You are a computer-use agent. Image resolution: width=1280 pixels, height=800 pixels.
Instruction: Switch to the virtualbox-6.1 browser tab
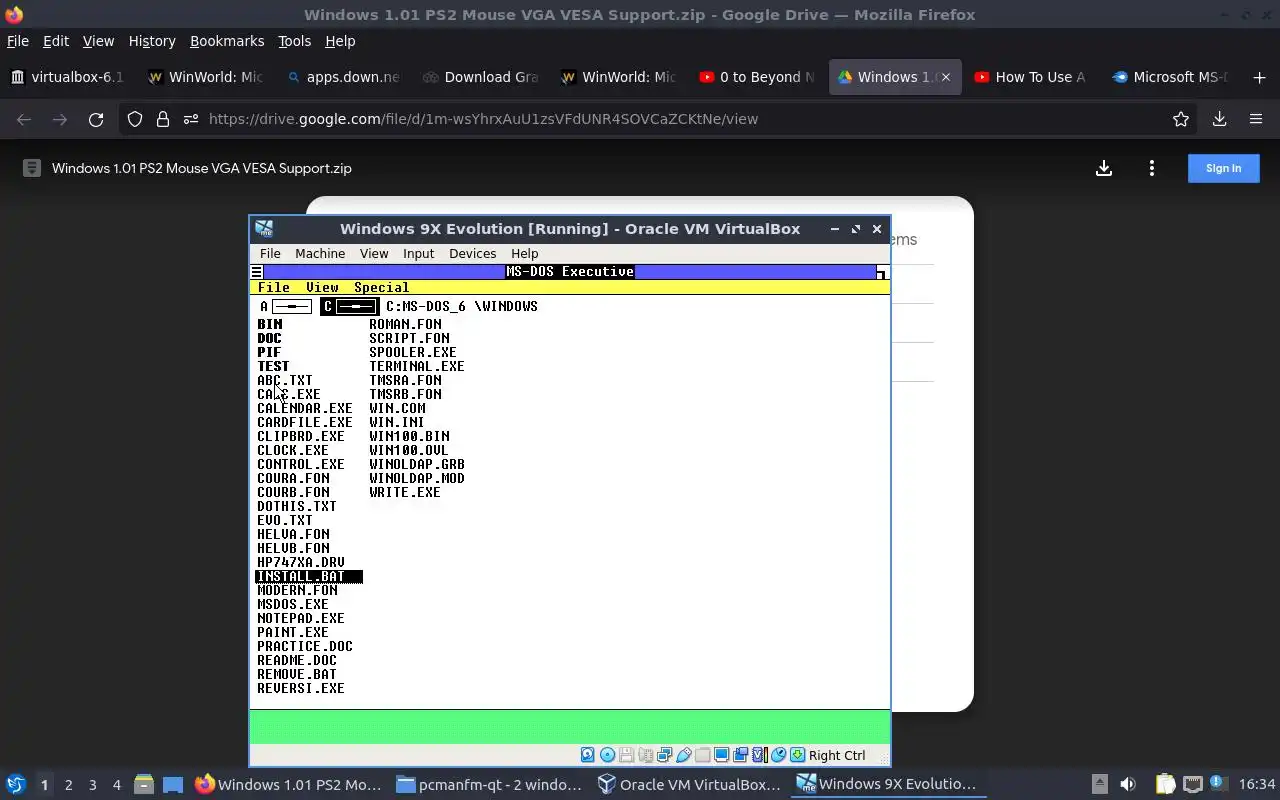coord(68,77)
